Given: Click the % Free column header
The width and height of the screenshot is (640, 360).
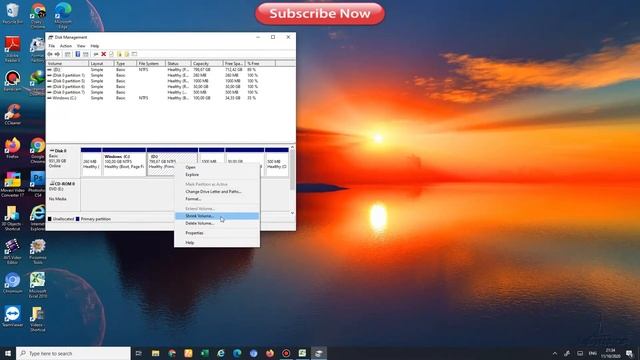Looking at the screenshot, I should tap(260, 64).
